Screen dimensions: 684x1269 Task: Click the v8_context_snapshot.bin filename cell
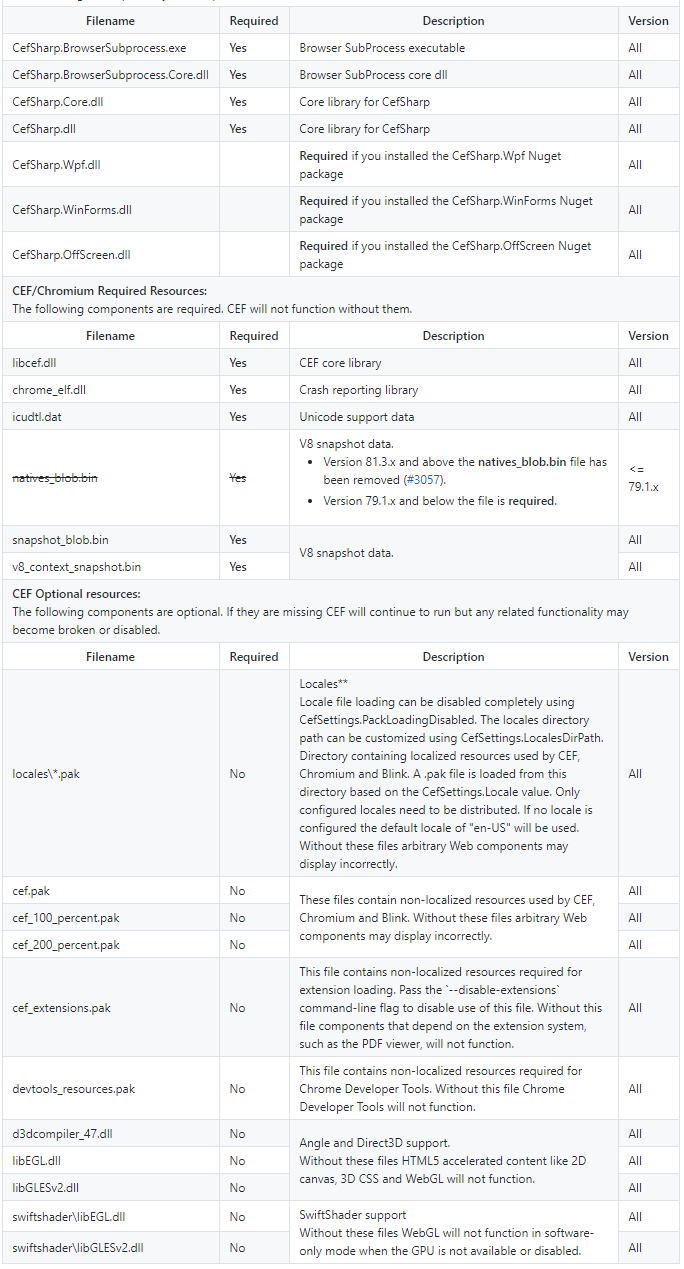[77, 567]
